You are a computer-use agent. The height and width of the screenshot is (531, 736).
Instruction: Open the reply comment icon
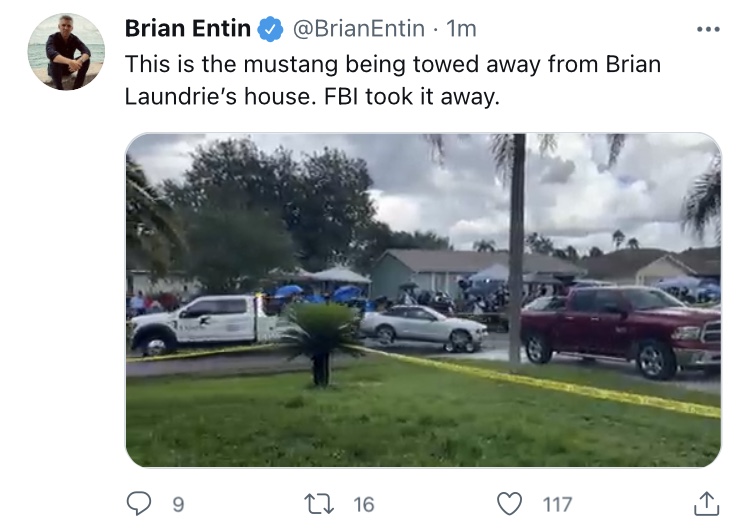[x=139, y=503]
